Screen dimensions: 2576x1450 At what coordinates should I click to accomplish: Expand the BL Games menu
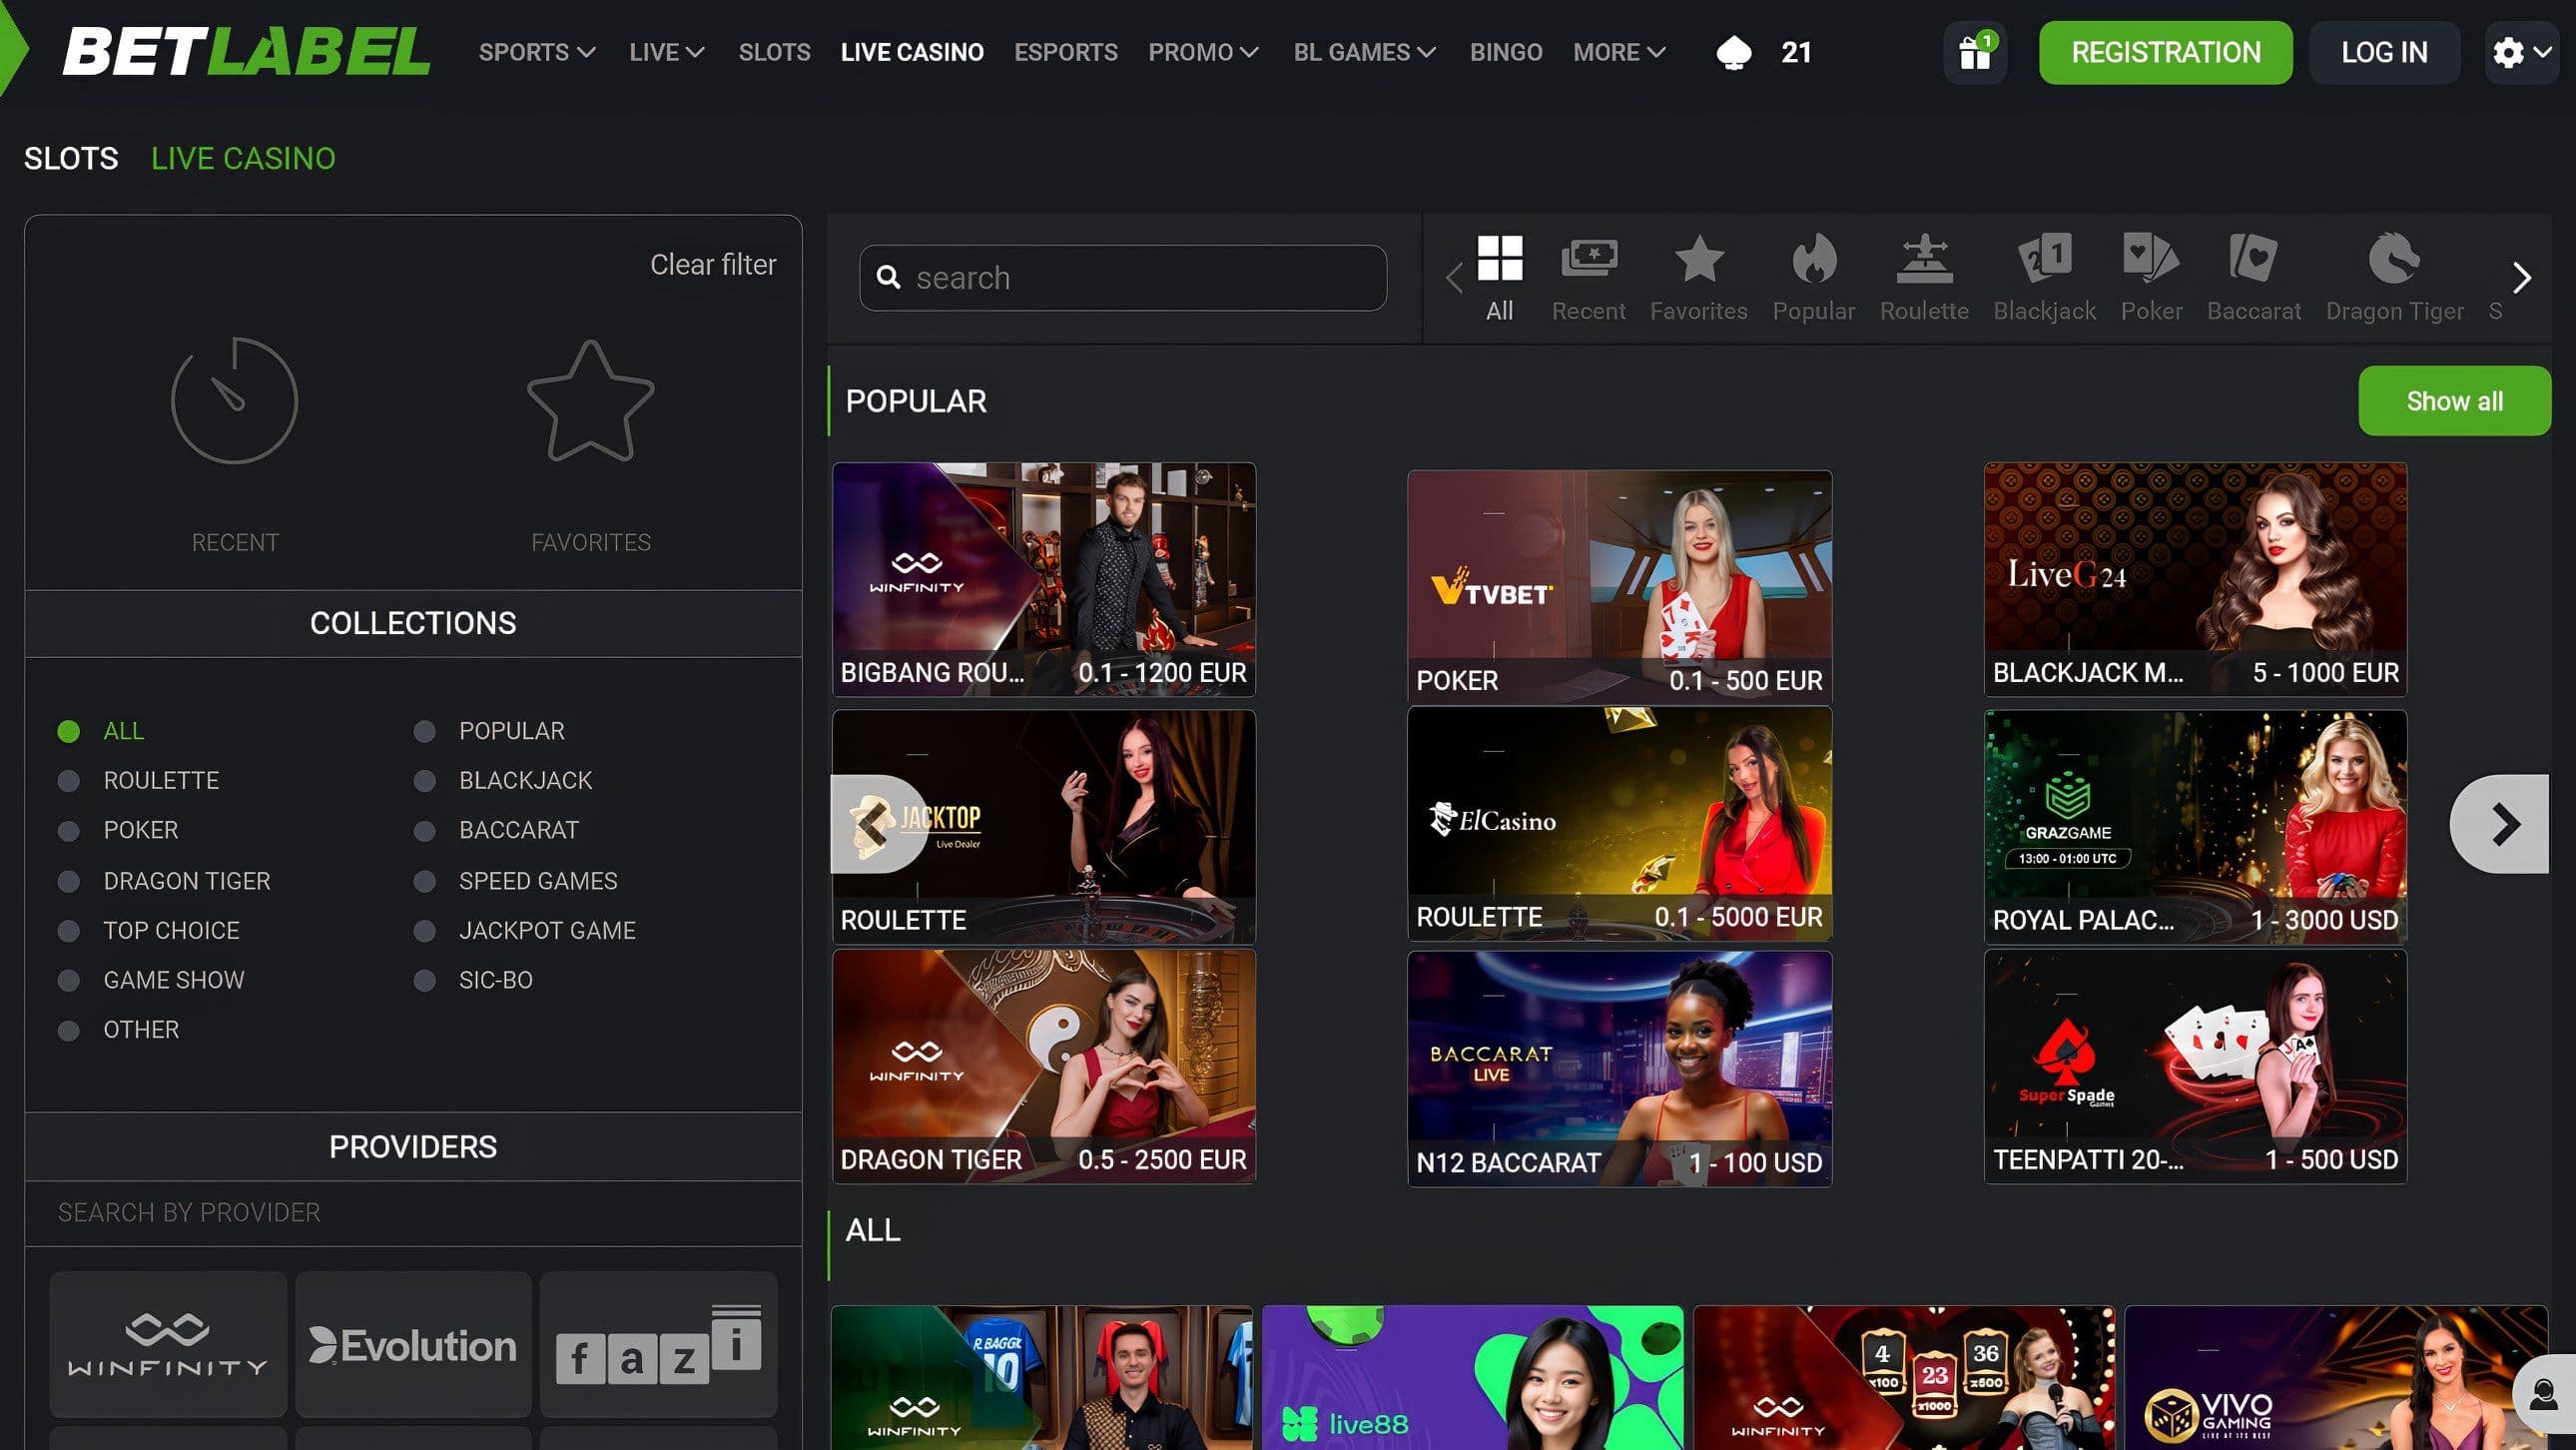[x=1363, y=52]
